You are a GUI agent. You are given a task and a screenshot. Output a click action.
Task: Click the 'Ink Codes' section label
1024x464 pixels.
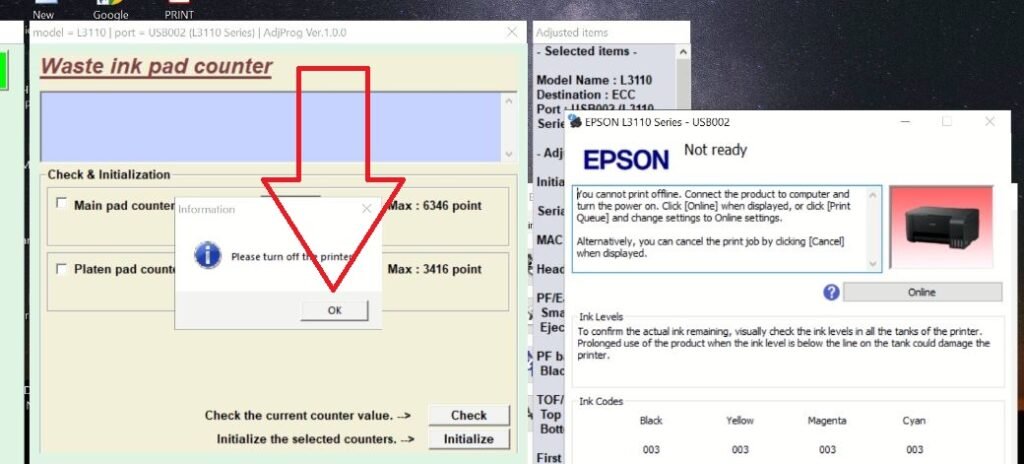601,401
